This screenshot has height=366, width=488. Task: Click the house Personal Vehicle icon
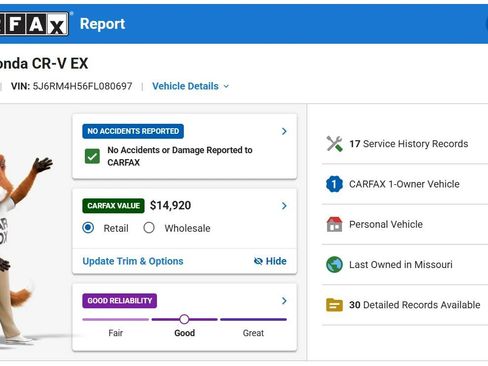pos(334,224)
